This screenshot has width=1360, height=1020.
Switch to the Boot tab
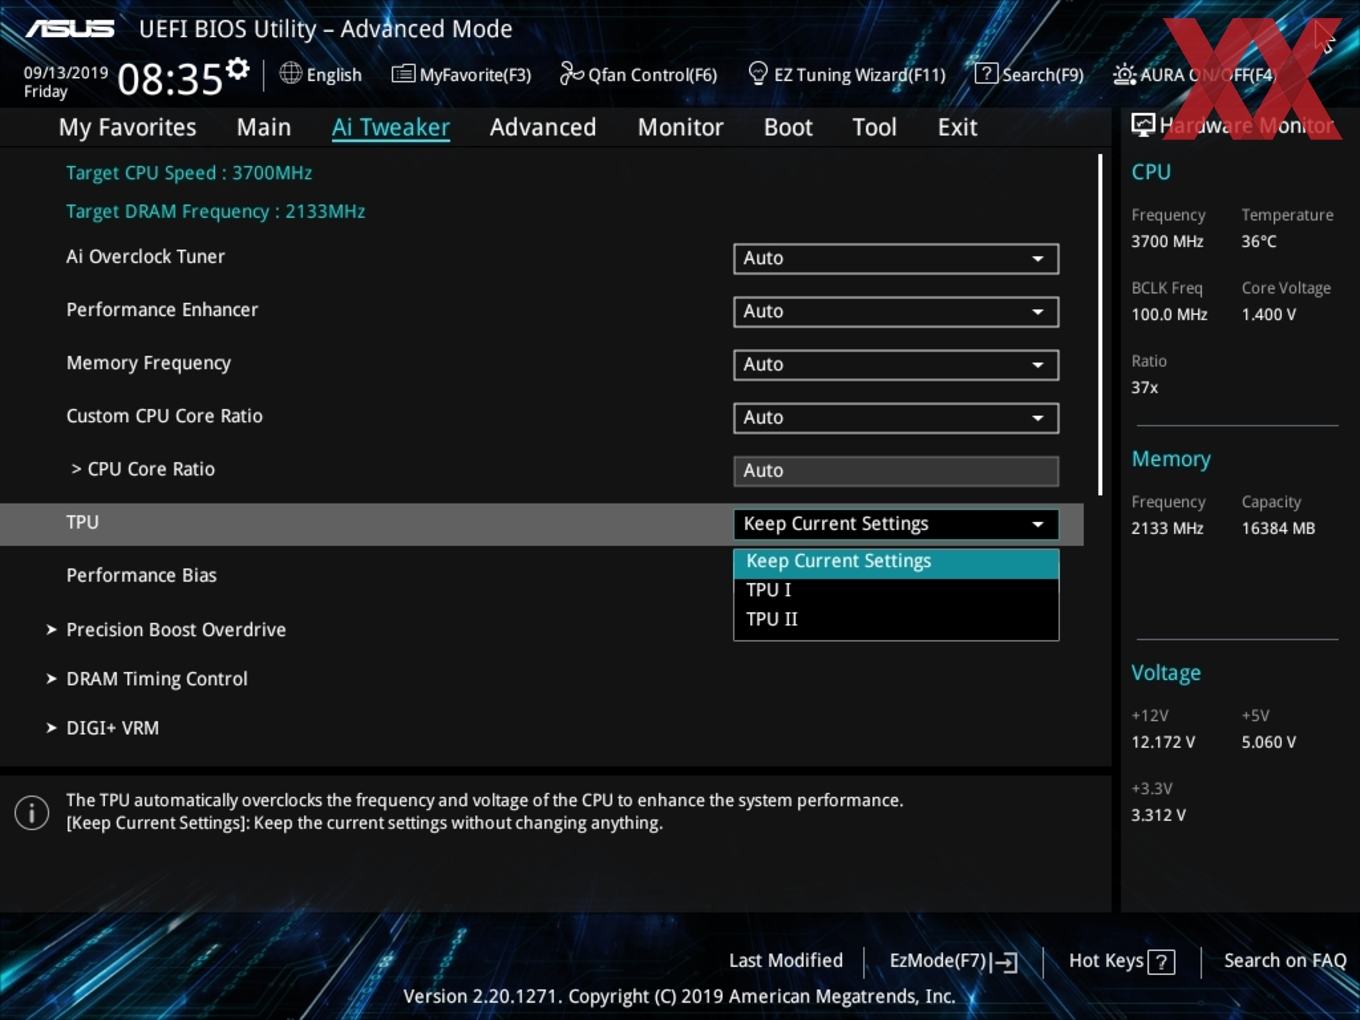pyautogui.click(x=788, y=127)
